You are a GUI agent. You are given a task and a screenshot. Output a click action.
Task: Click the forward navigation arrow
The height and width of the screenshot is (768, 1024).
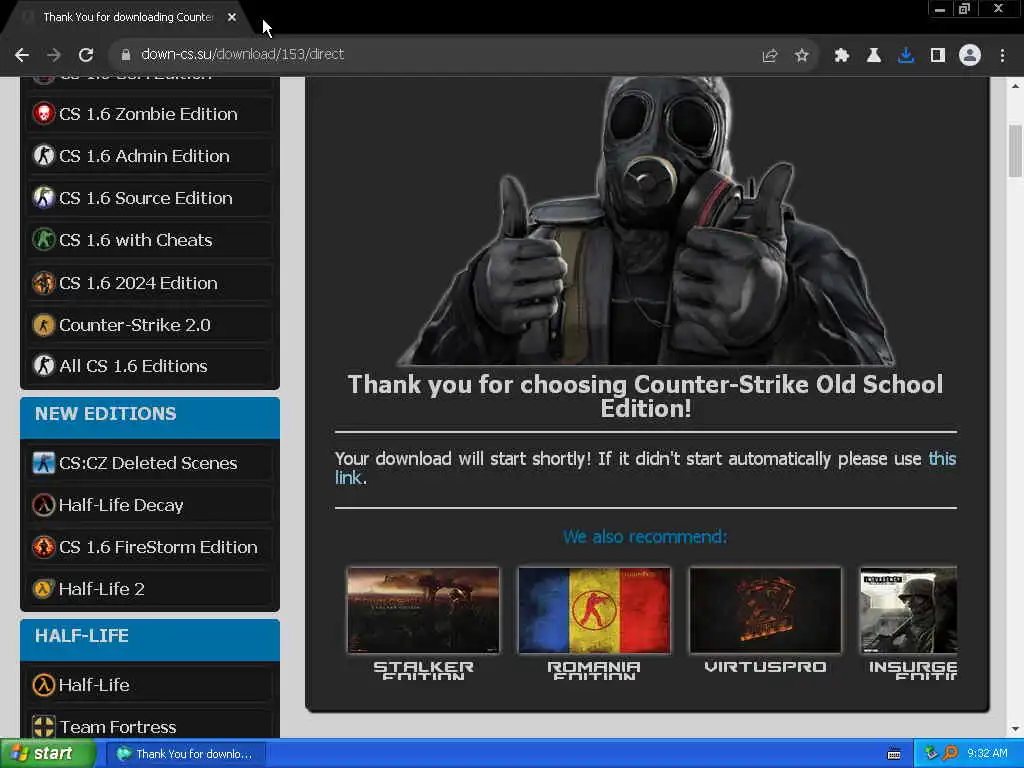tap(54, 55)
